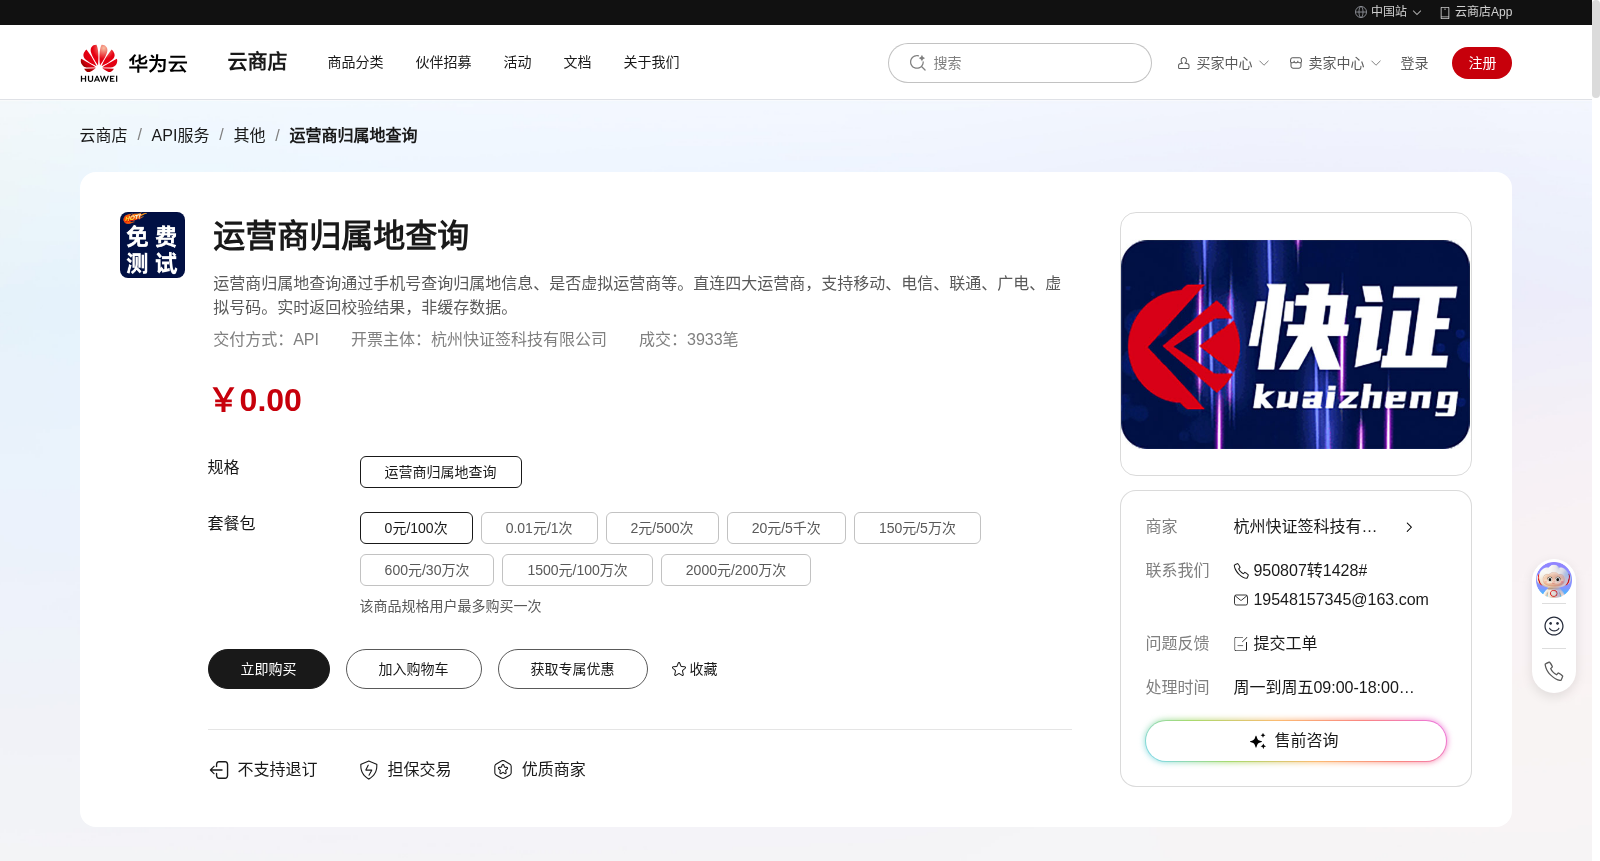Select the 0元/100次 package
Screen dimensions: 1600x861
(416, 528)
